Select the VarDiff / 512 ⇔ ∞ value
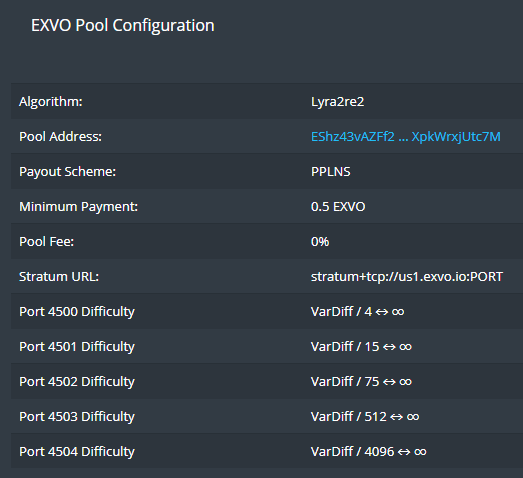The image size is (523, 478). click(365, 417)
